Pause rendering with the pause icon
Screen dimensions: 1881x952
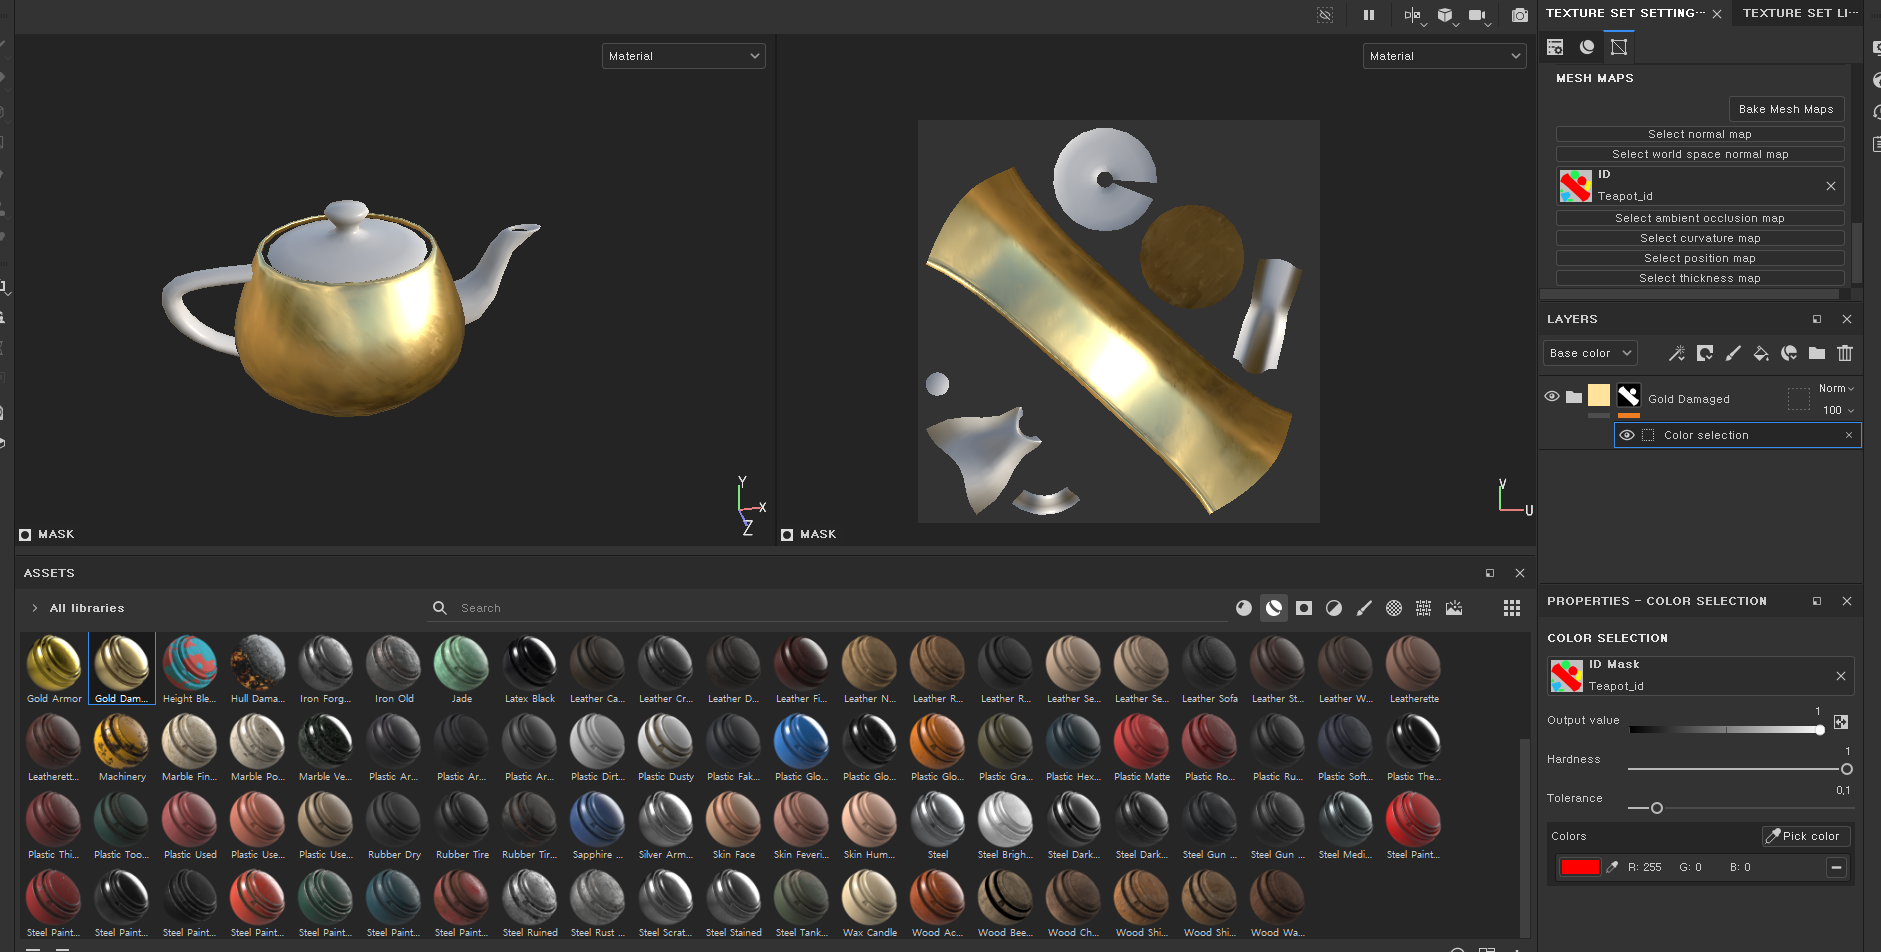click(1369, 15)
